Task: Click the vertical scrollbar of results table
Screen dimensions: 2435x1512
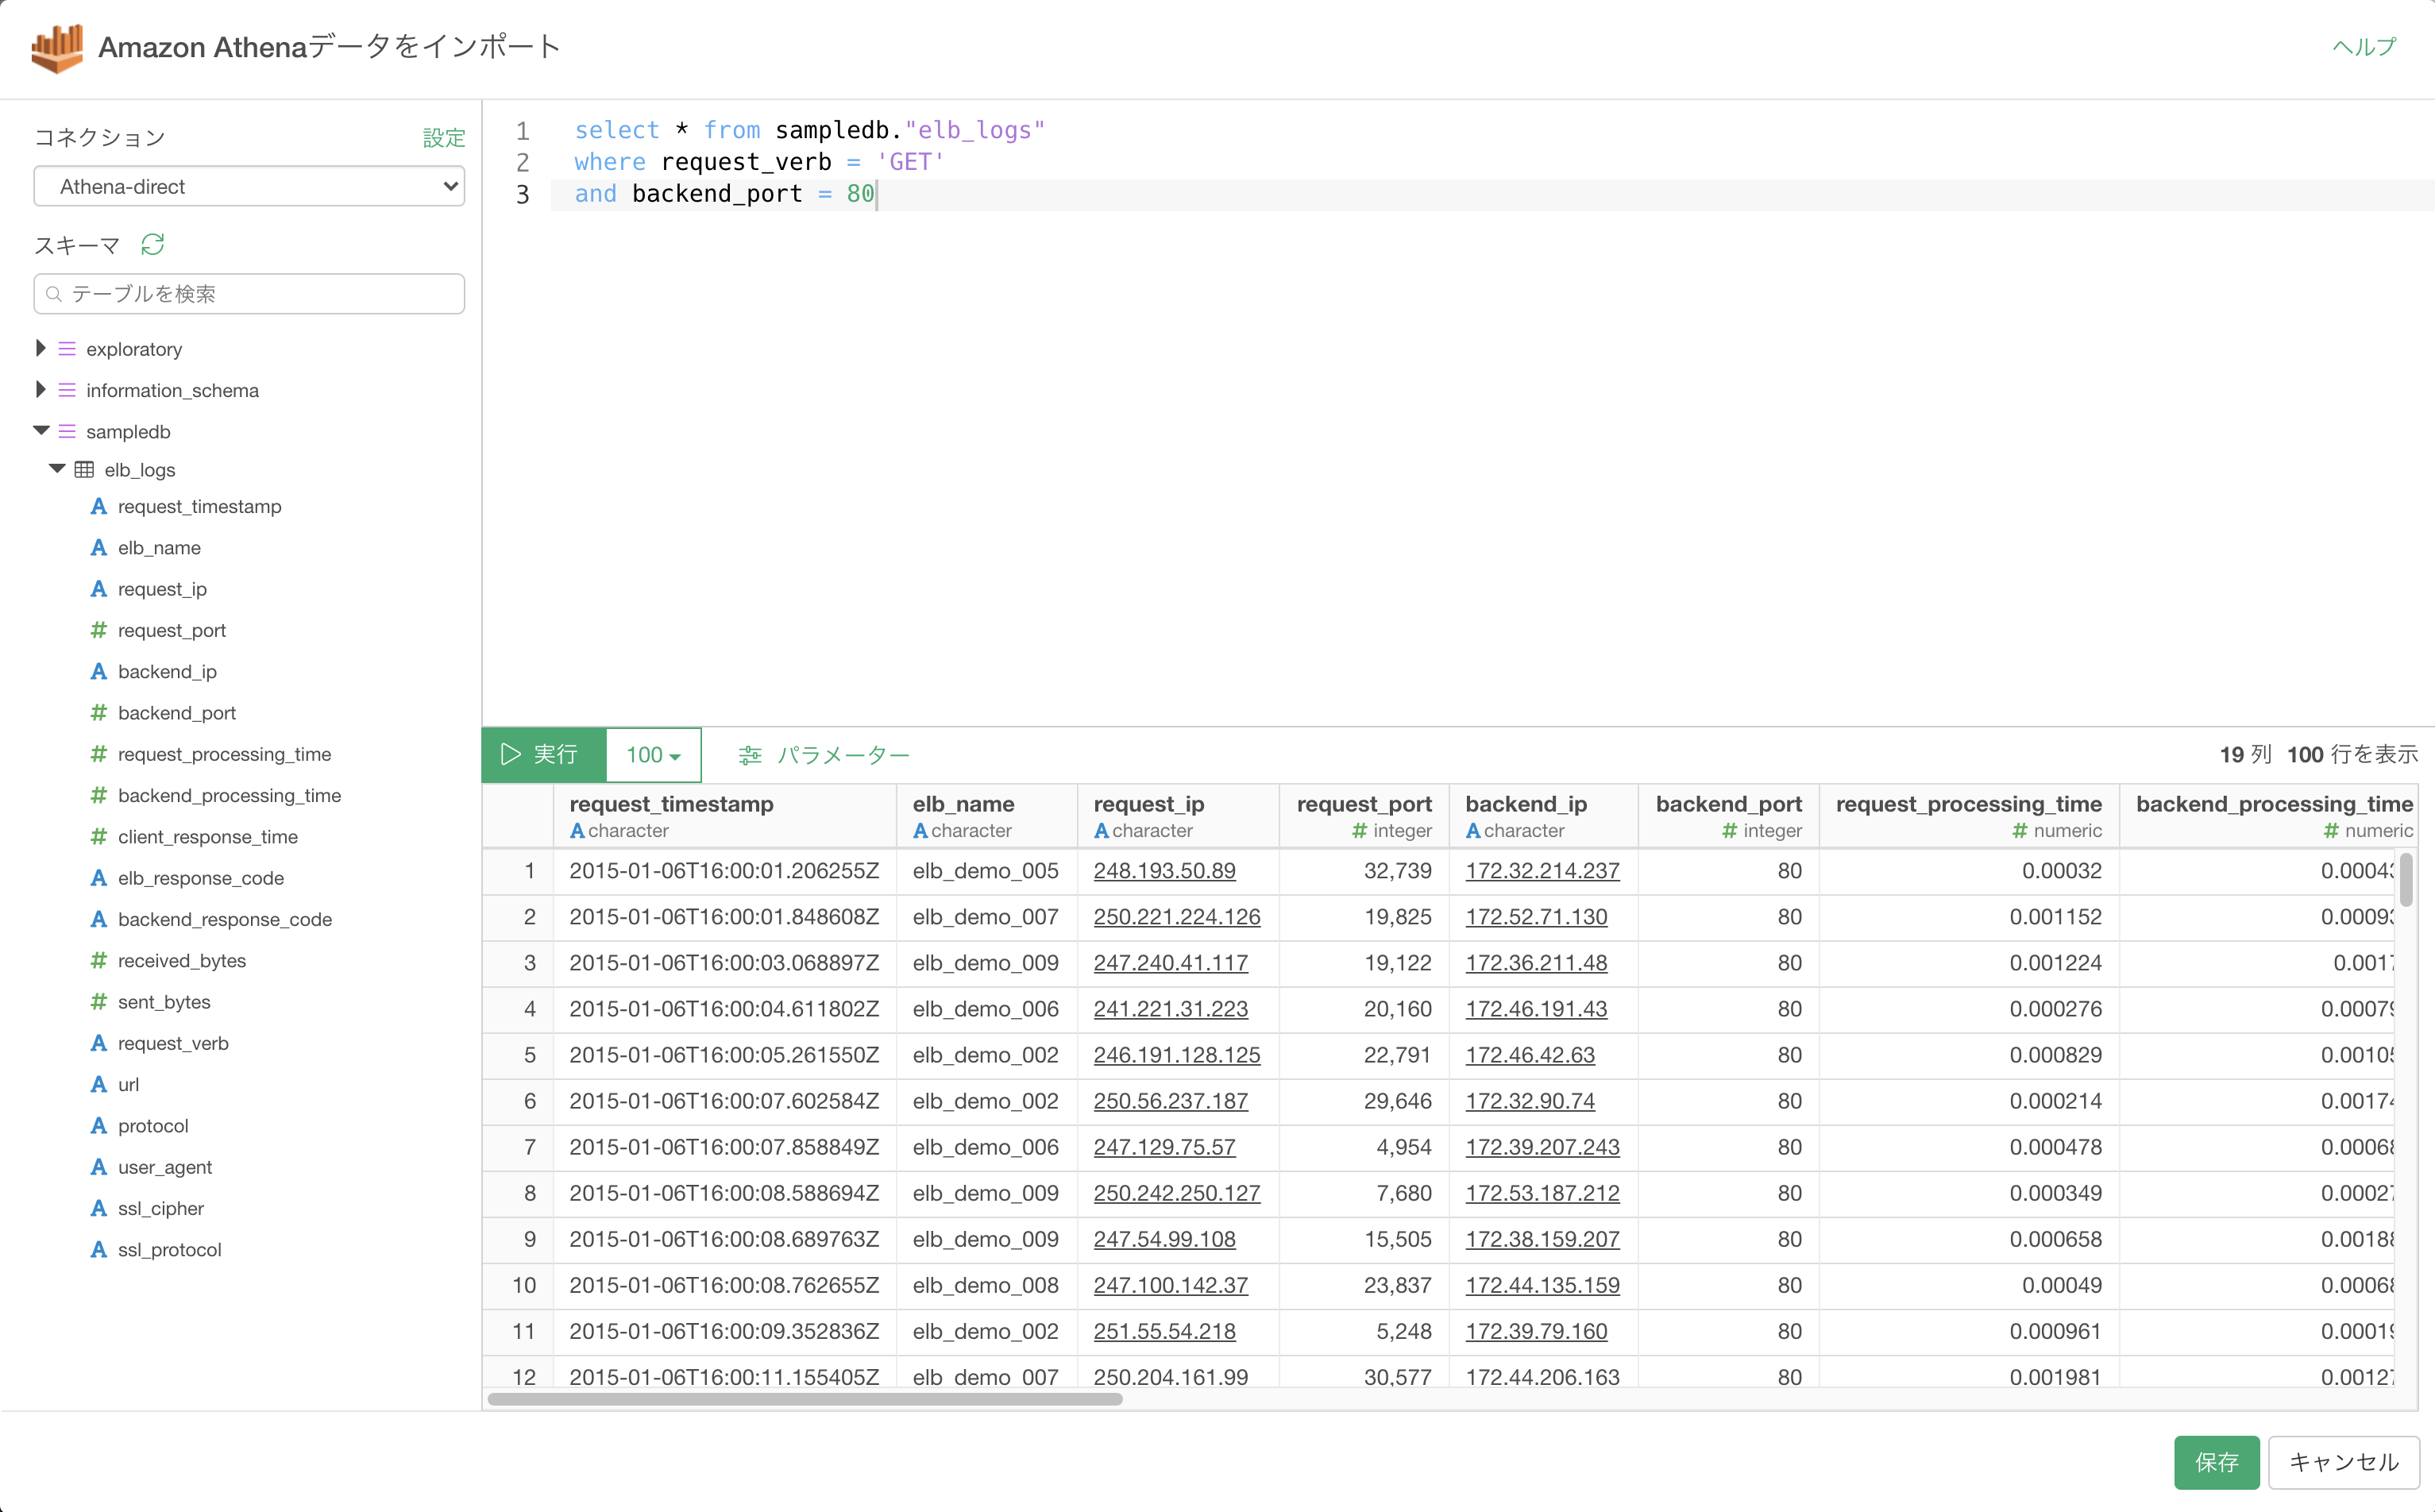Action: click(x=2406, y=880)
